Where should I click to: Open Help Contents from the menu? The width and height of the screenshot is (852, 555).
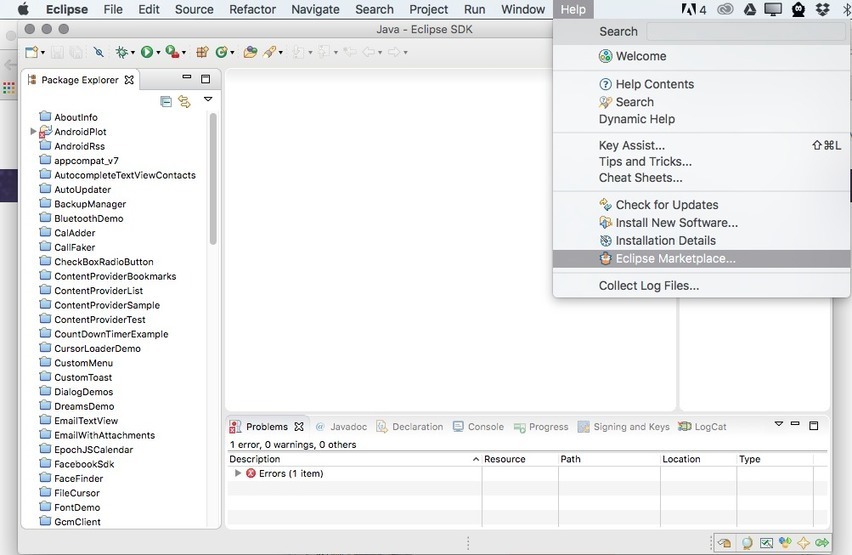point(701,84)
